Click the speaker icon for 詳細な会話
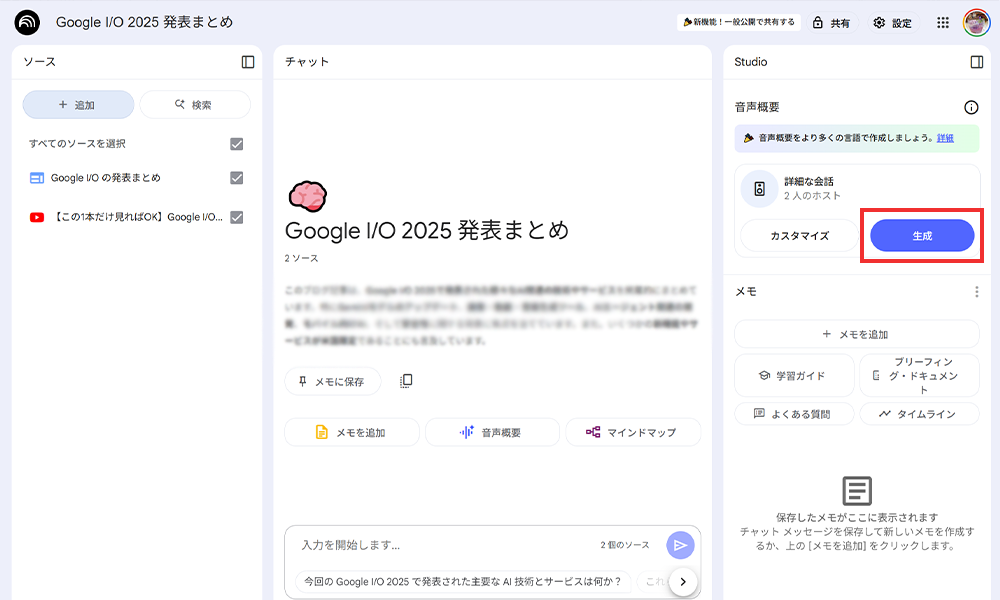The width and height of the screenshot is (1000, 600). tap(760, 189)
